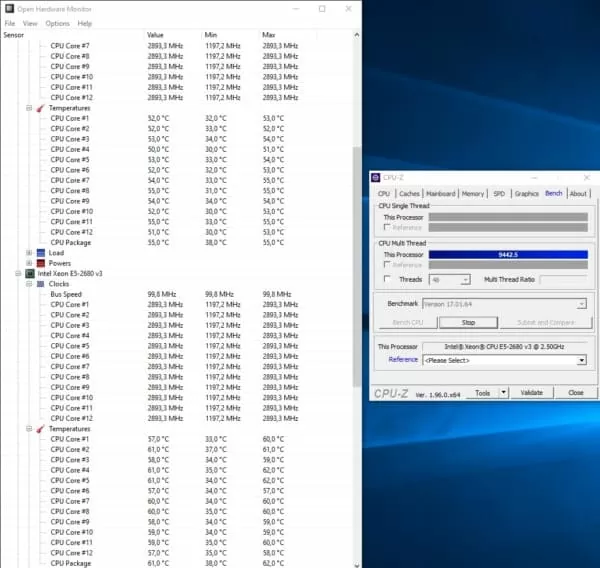
Task: Click the Sensor column header
Action: tap(72, 35)
